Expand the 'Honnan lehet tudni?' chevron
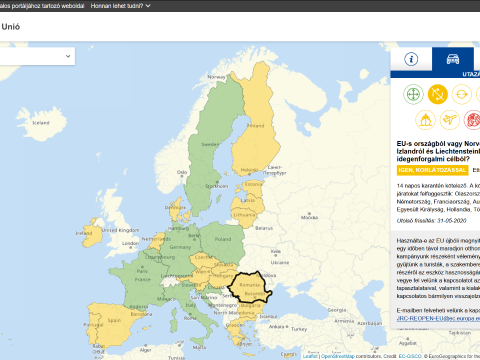 click(x=148, y=6)
